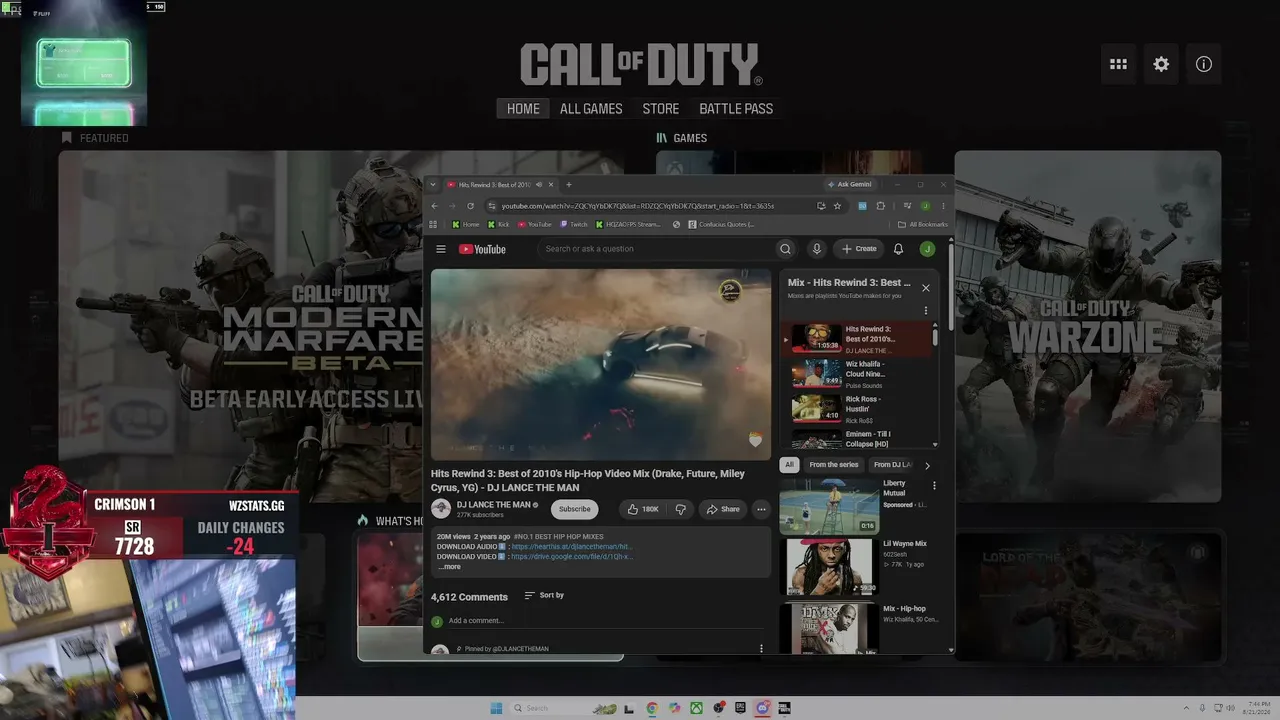
Task: Subscribe to DJ LANCE THE MAN
Action: 575,509
